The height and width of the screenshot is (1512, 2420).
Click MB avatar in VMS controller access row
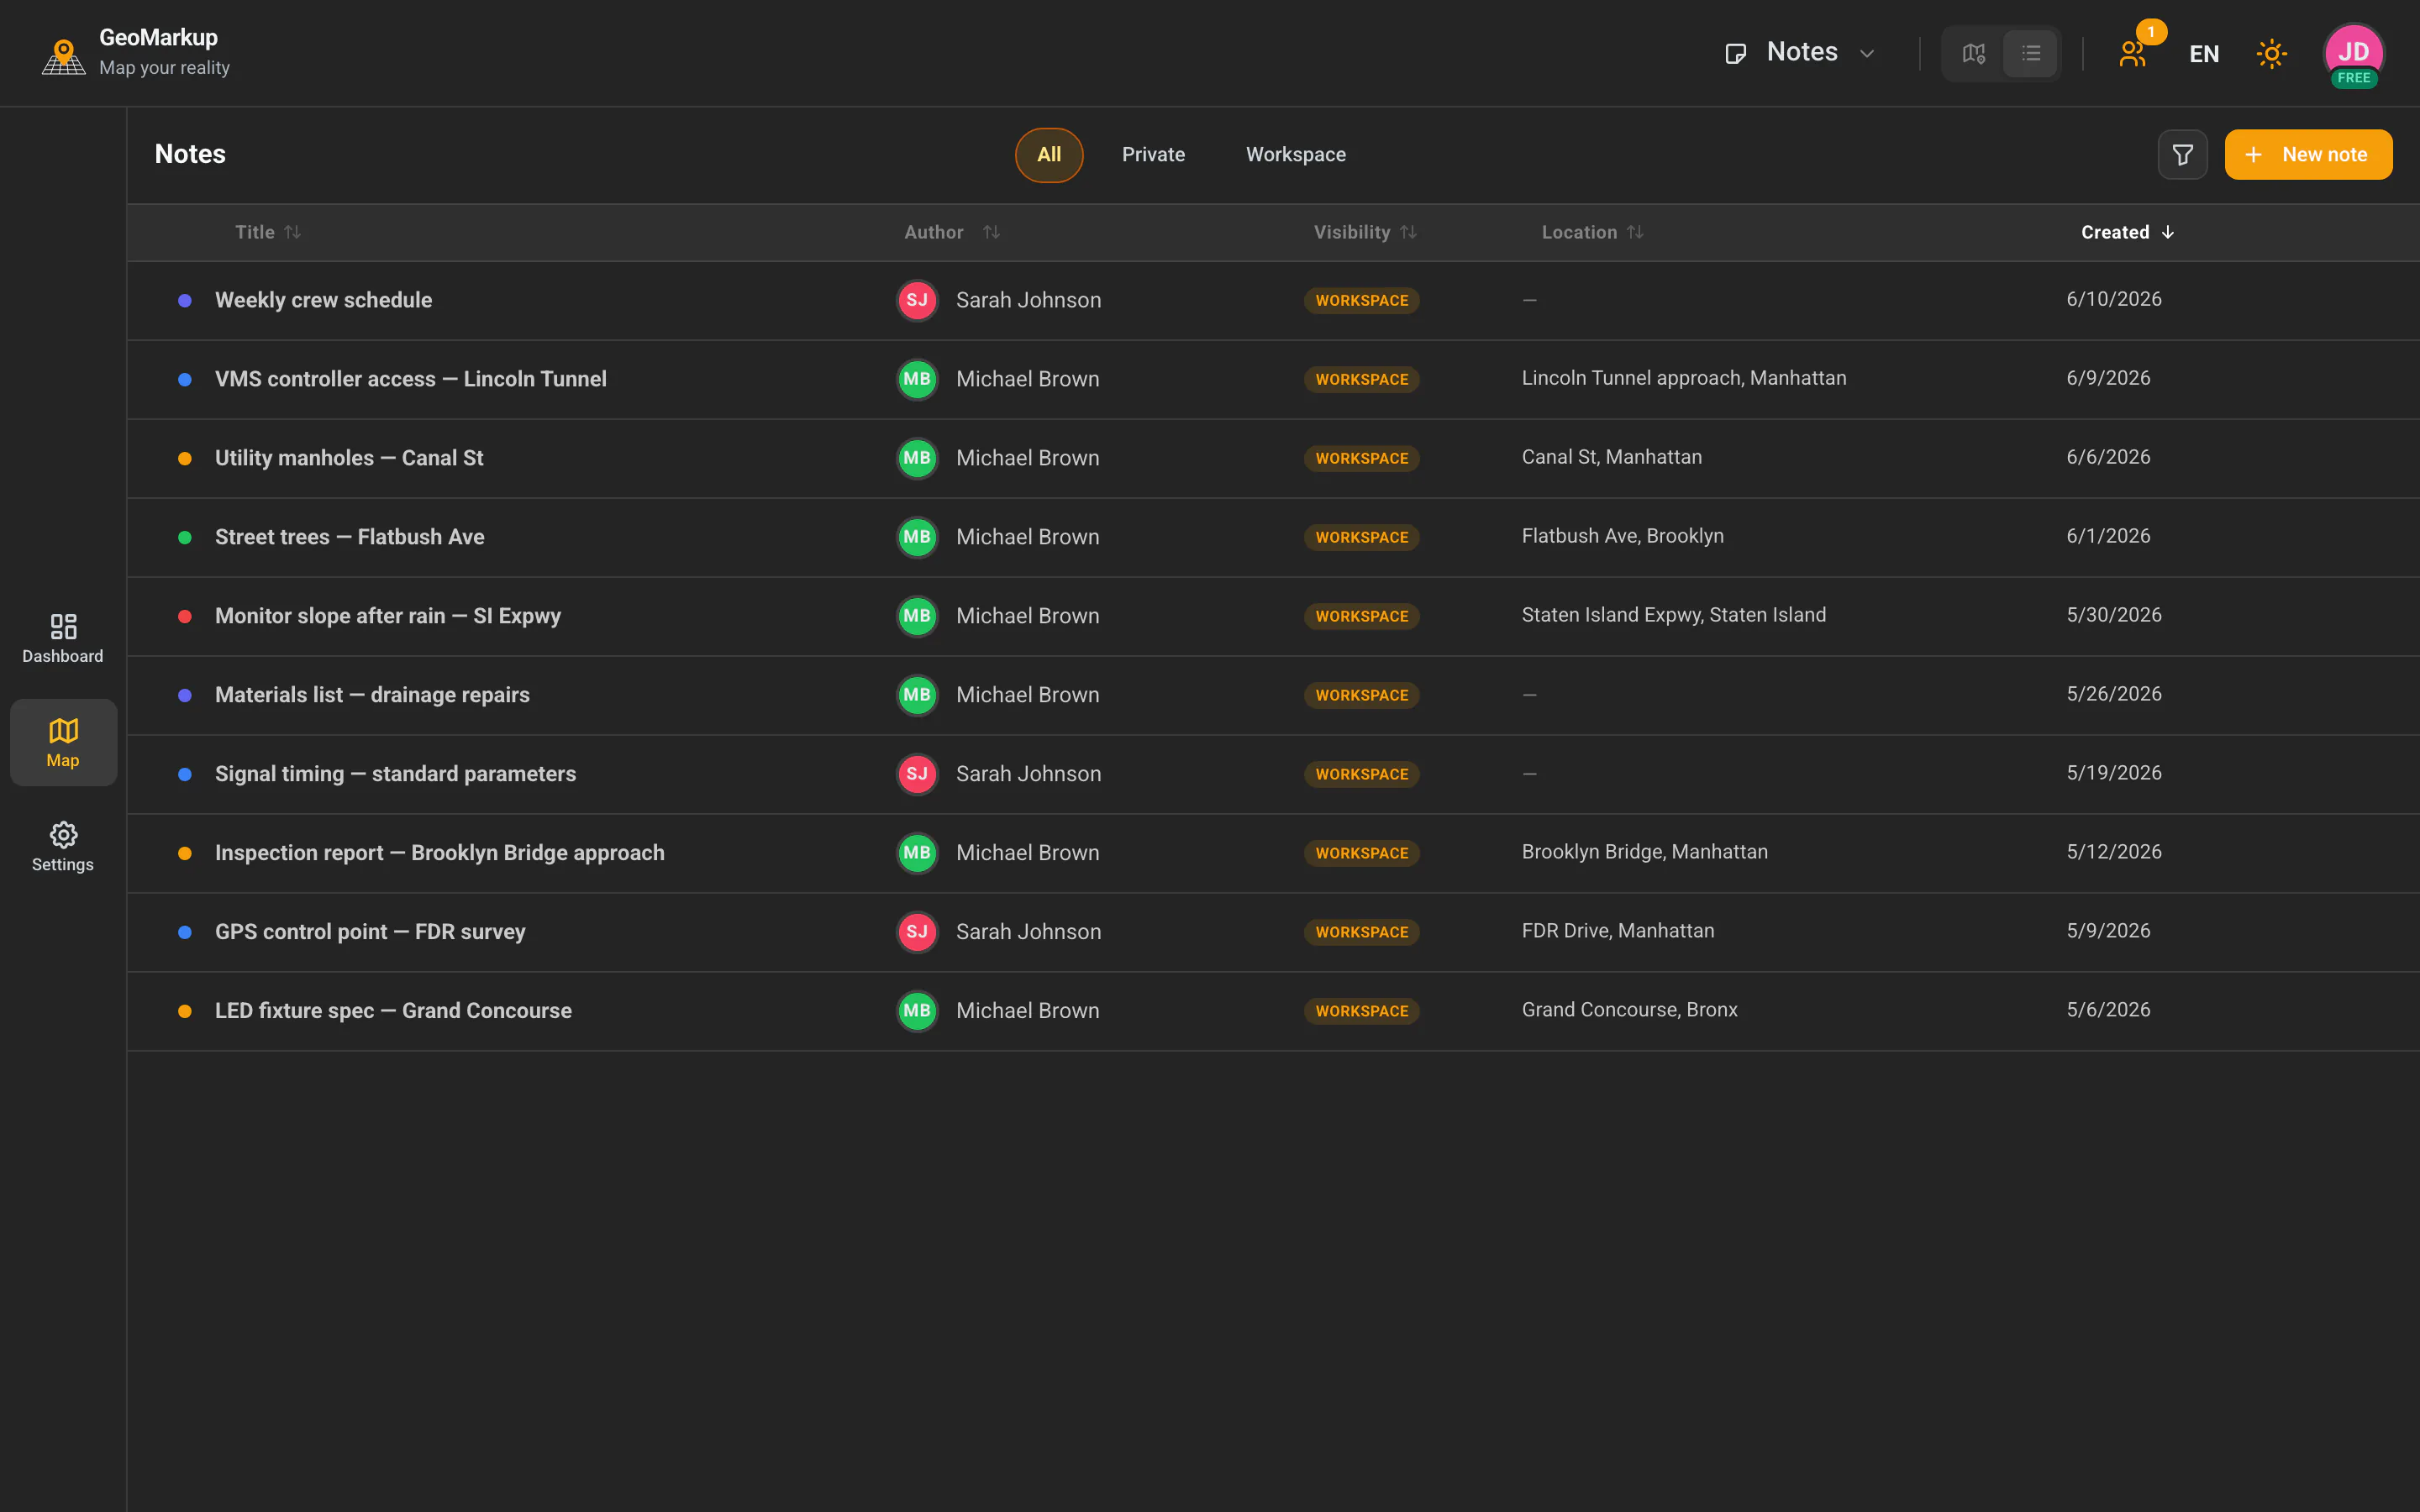coord(916,379)
